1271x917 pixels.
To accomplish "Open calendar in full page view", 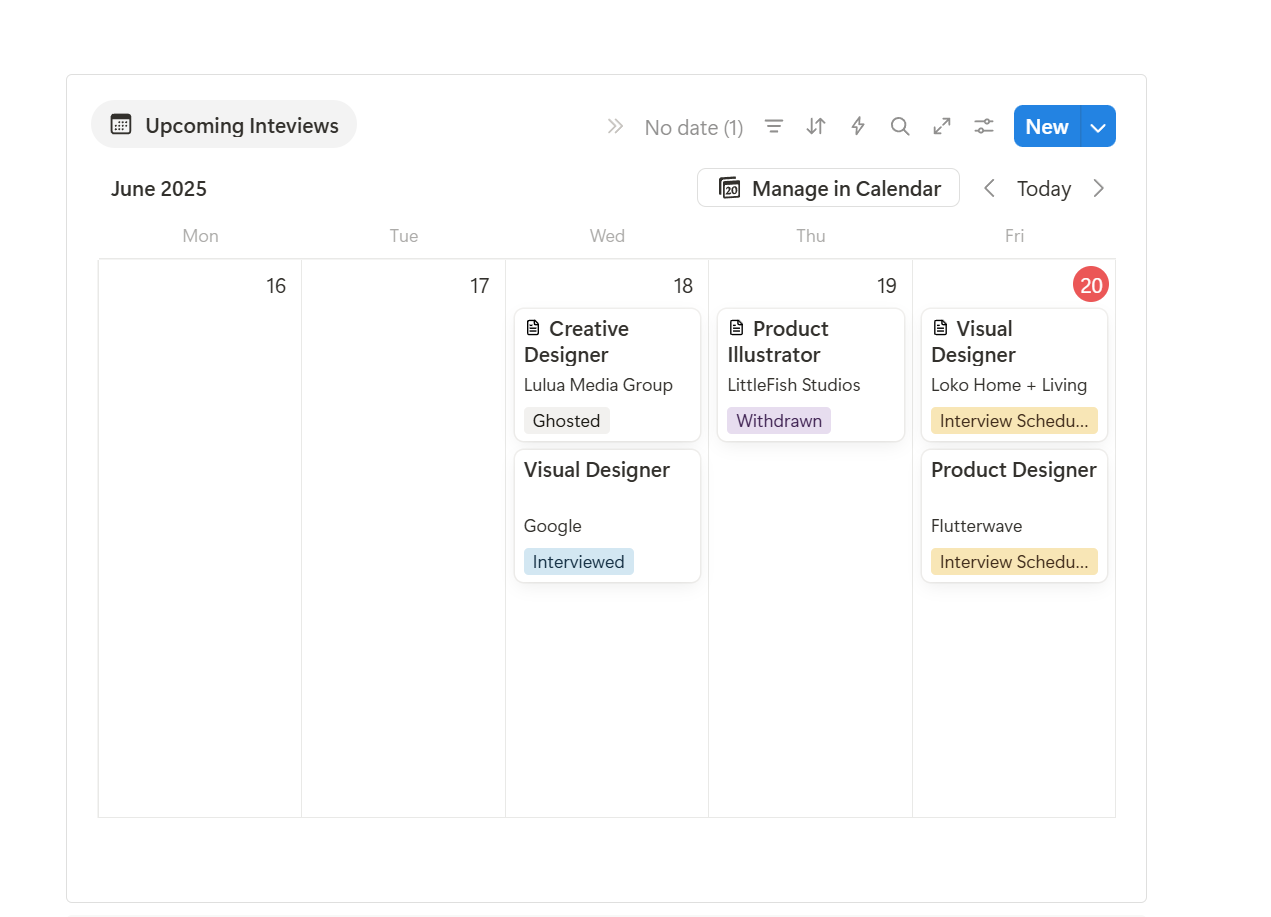I will (942, 126).
